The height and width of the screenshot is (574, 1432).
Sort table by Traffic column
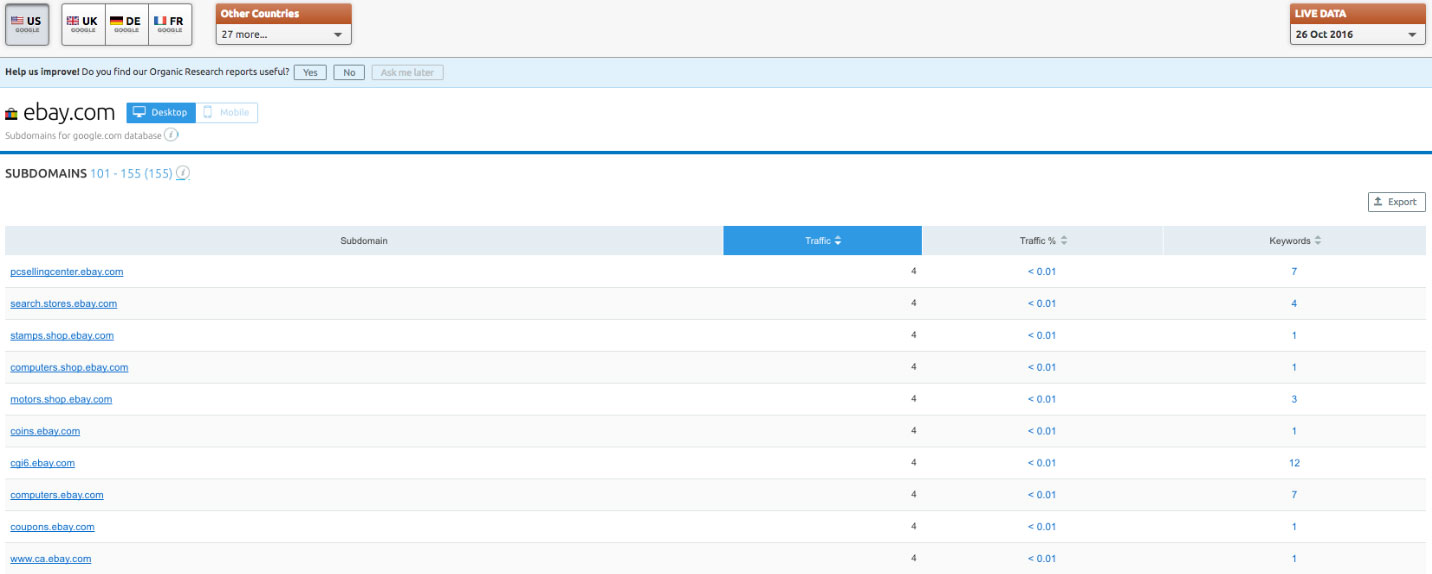click(822, 240)
